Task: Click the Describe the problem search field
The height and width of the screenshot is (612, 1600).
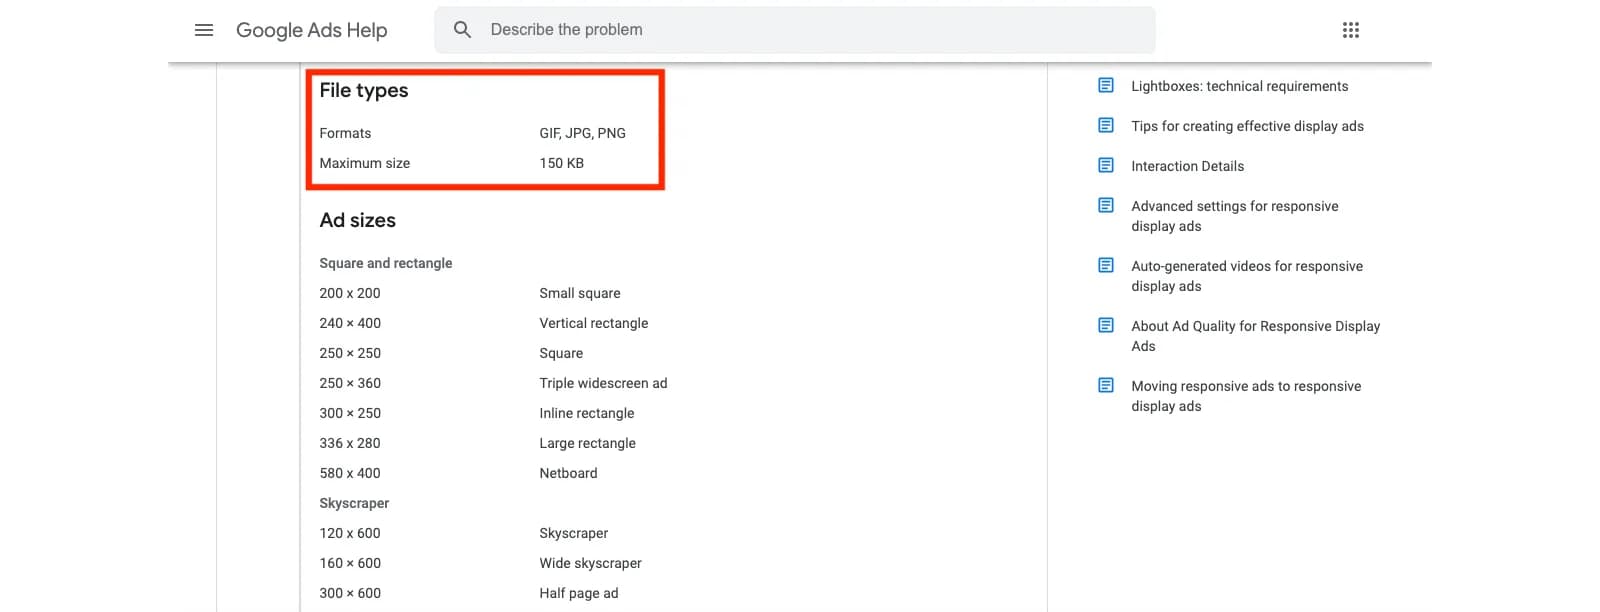Action: pos(795,30)
